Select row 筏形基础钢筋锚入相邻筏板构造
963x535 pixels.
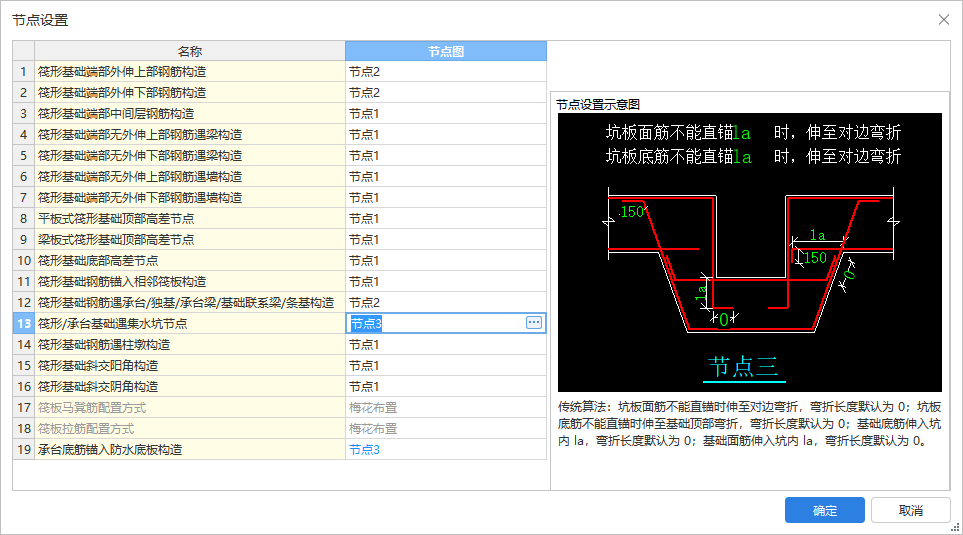pos(190,281)
